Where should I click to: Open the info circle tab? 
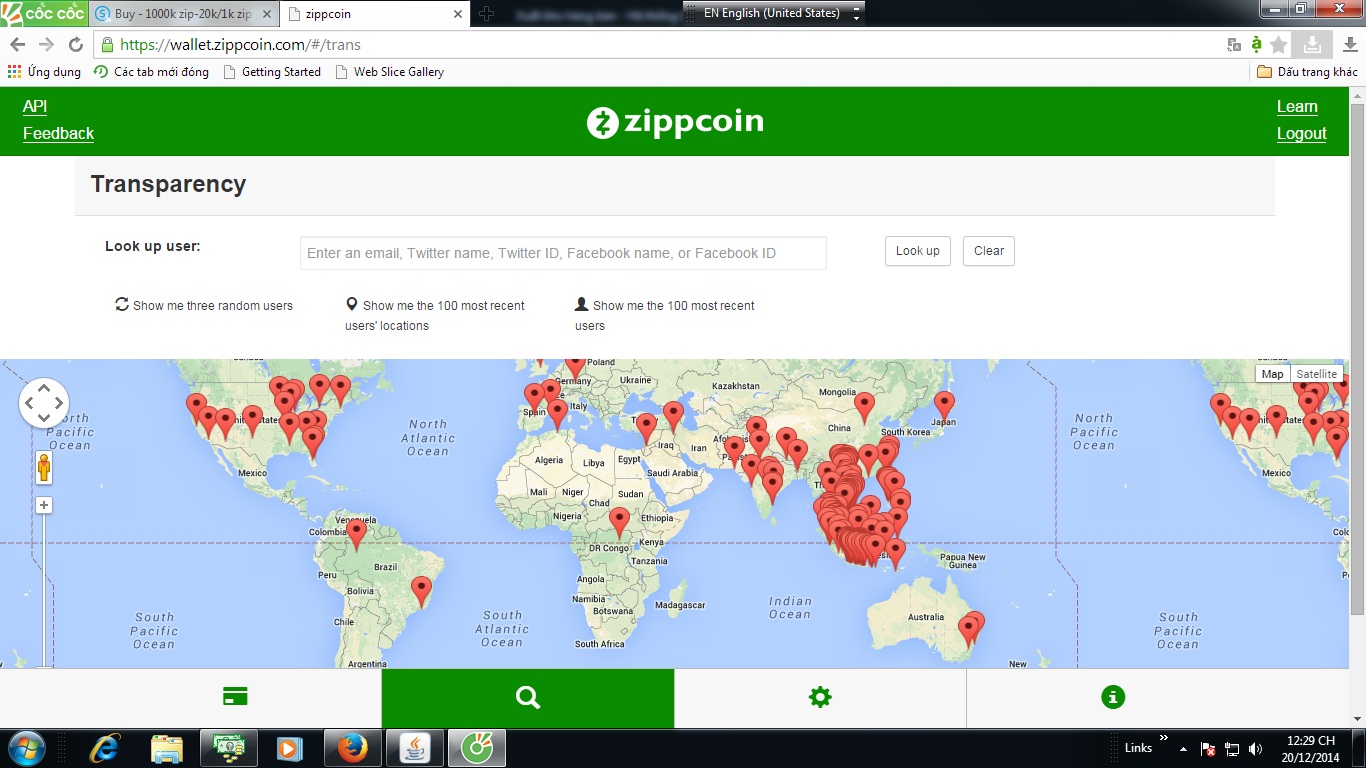pyautogui.click(x=1113, y=697)
